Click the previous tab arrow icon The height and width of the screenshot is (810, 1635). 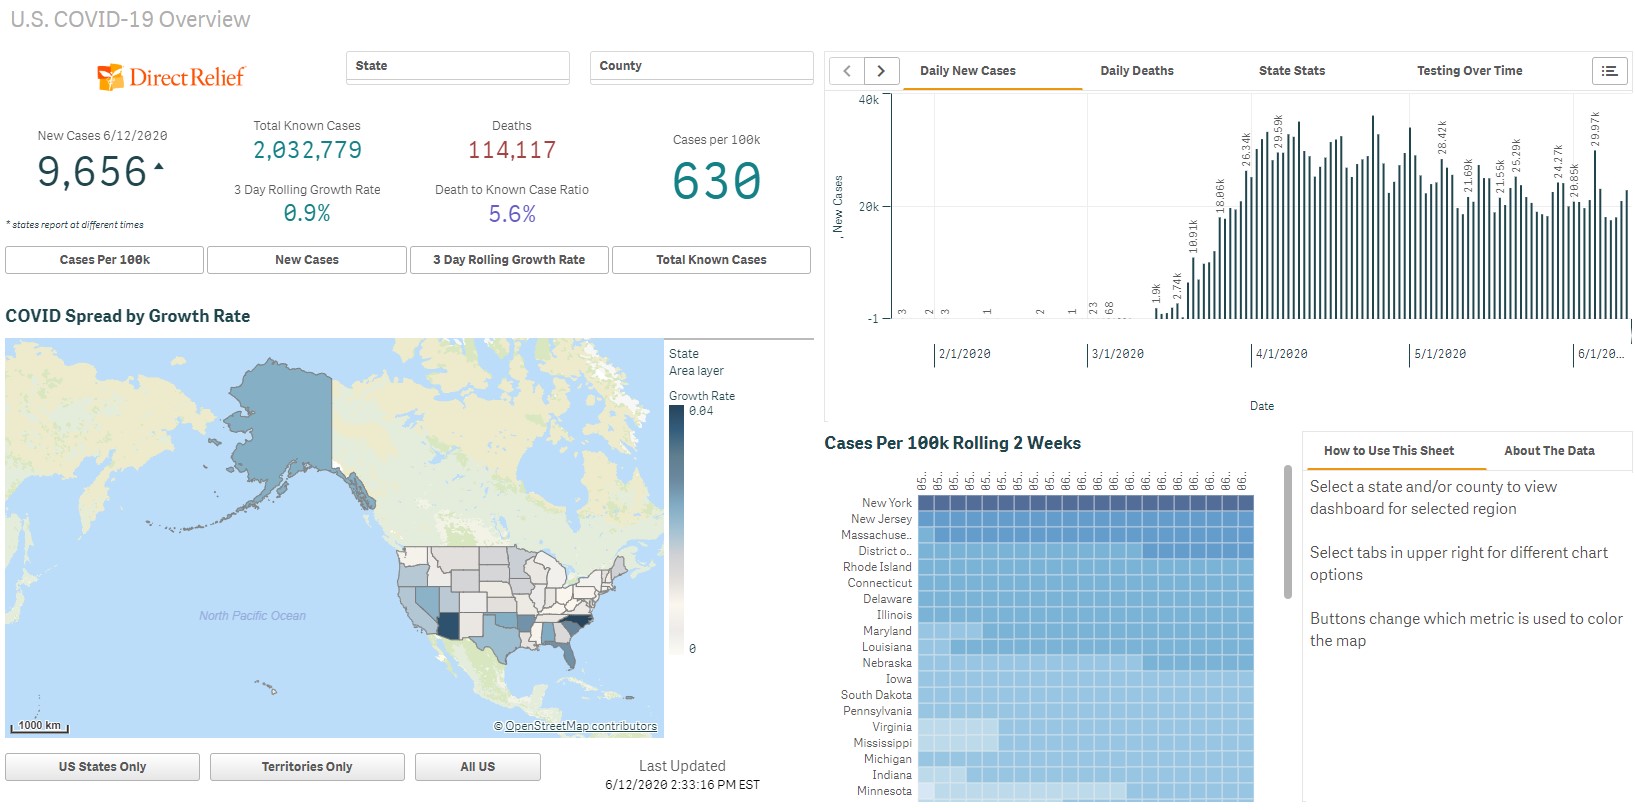click(x=847, y=71)
